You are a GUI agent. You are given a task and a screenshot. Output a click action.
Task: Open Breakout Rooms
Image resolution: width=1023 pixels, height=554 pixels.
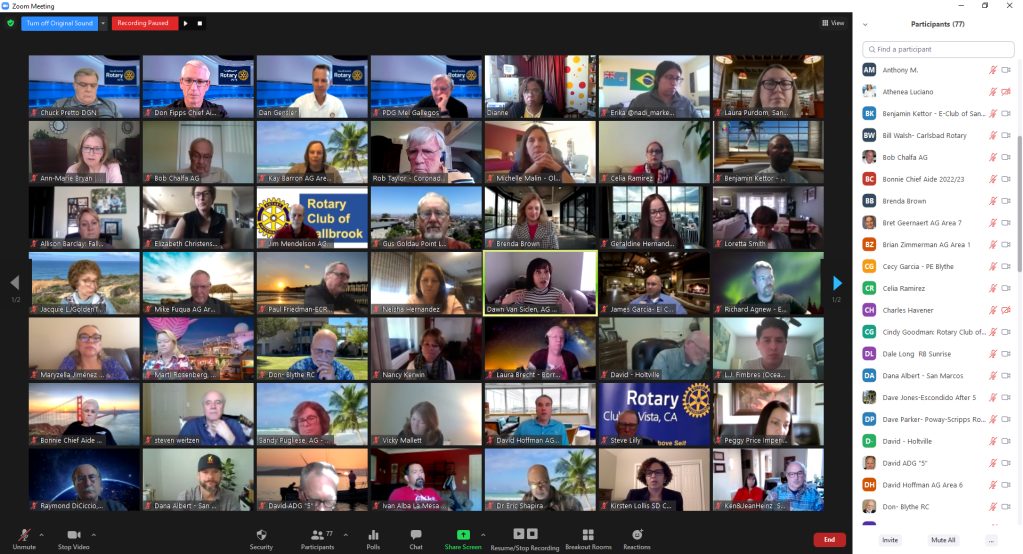click(x=588, y=539)
